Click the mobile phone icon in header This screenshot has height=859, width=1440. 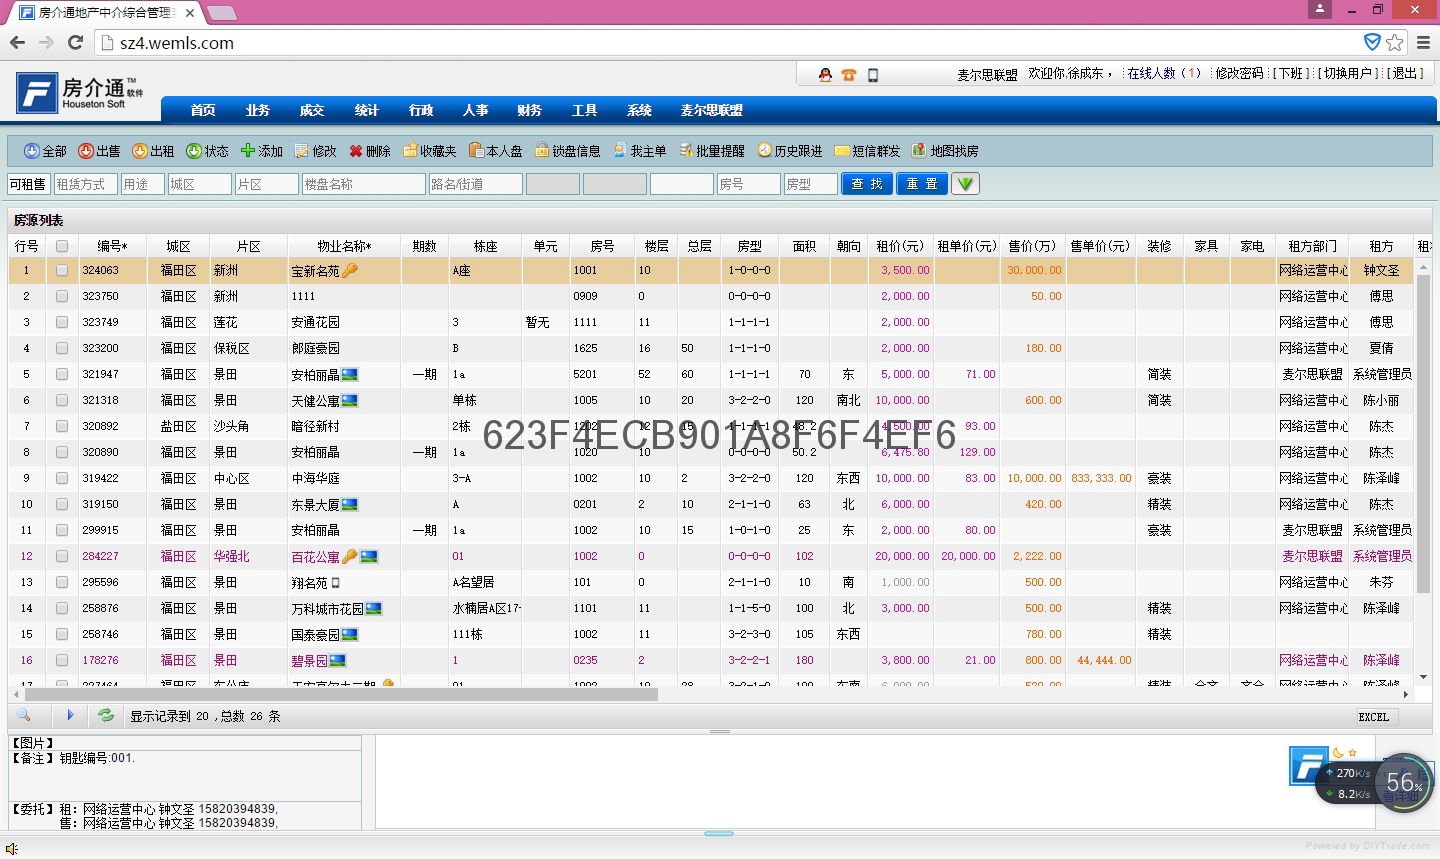point(873,75)
